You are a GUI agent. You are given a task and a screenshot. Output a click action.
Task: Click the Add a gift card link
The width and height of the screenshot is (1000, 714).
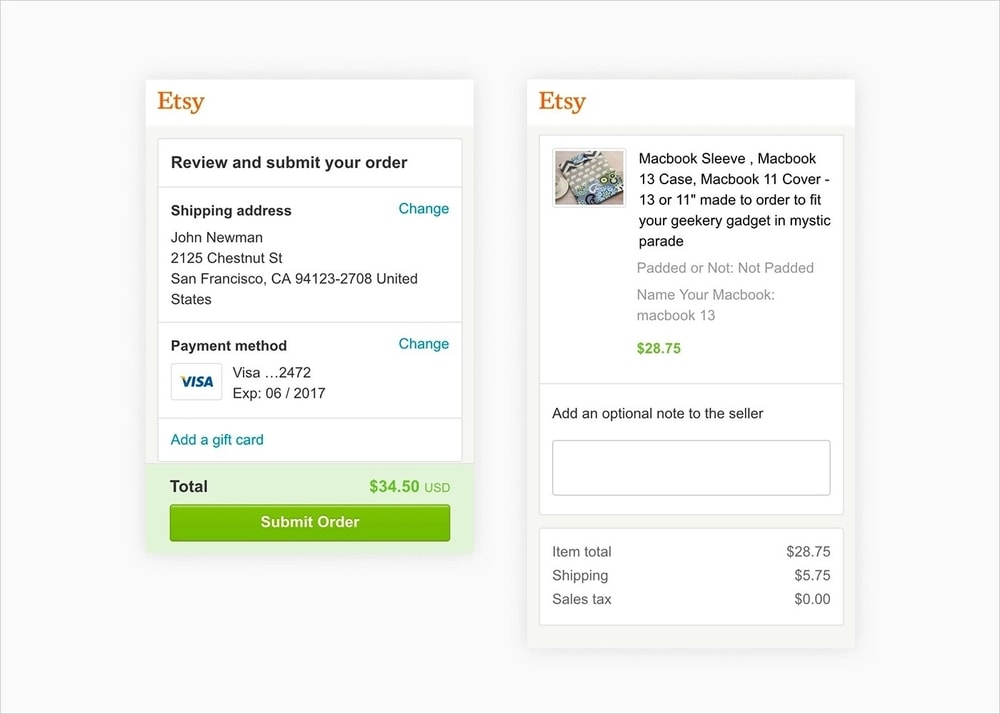point(216,439)
